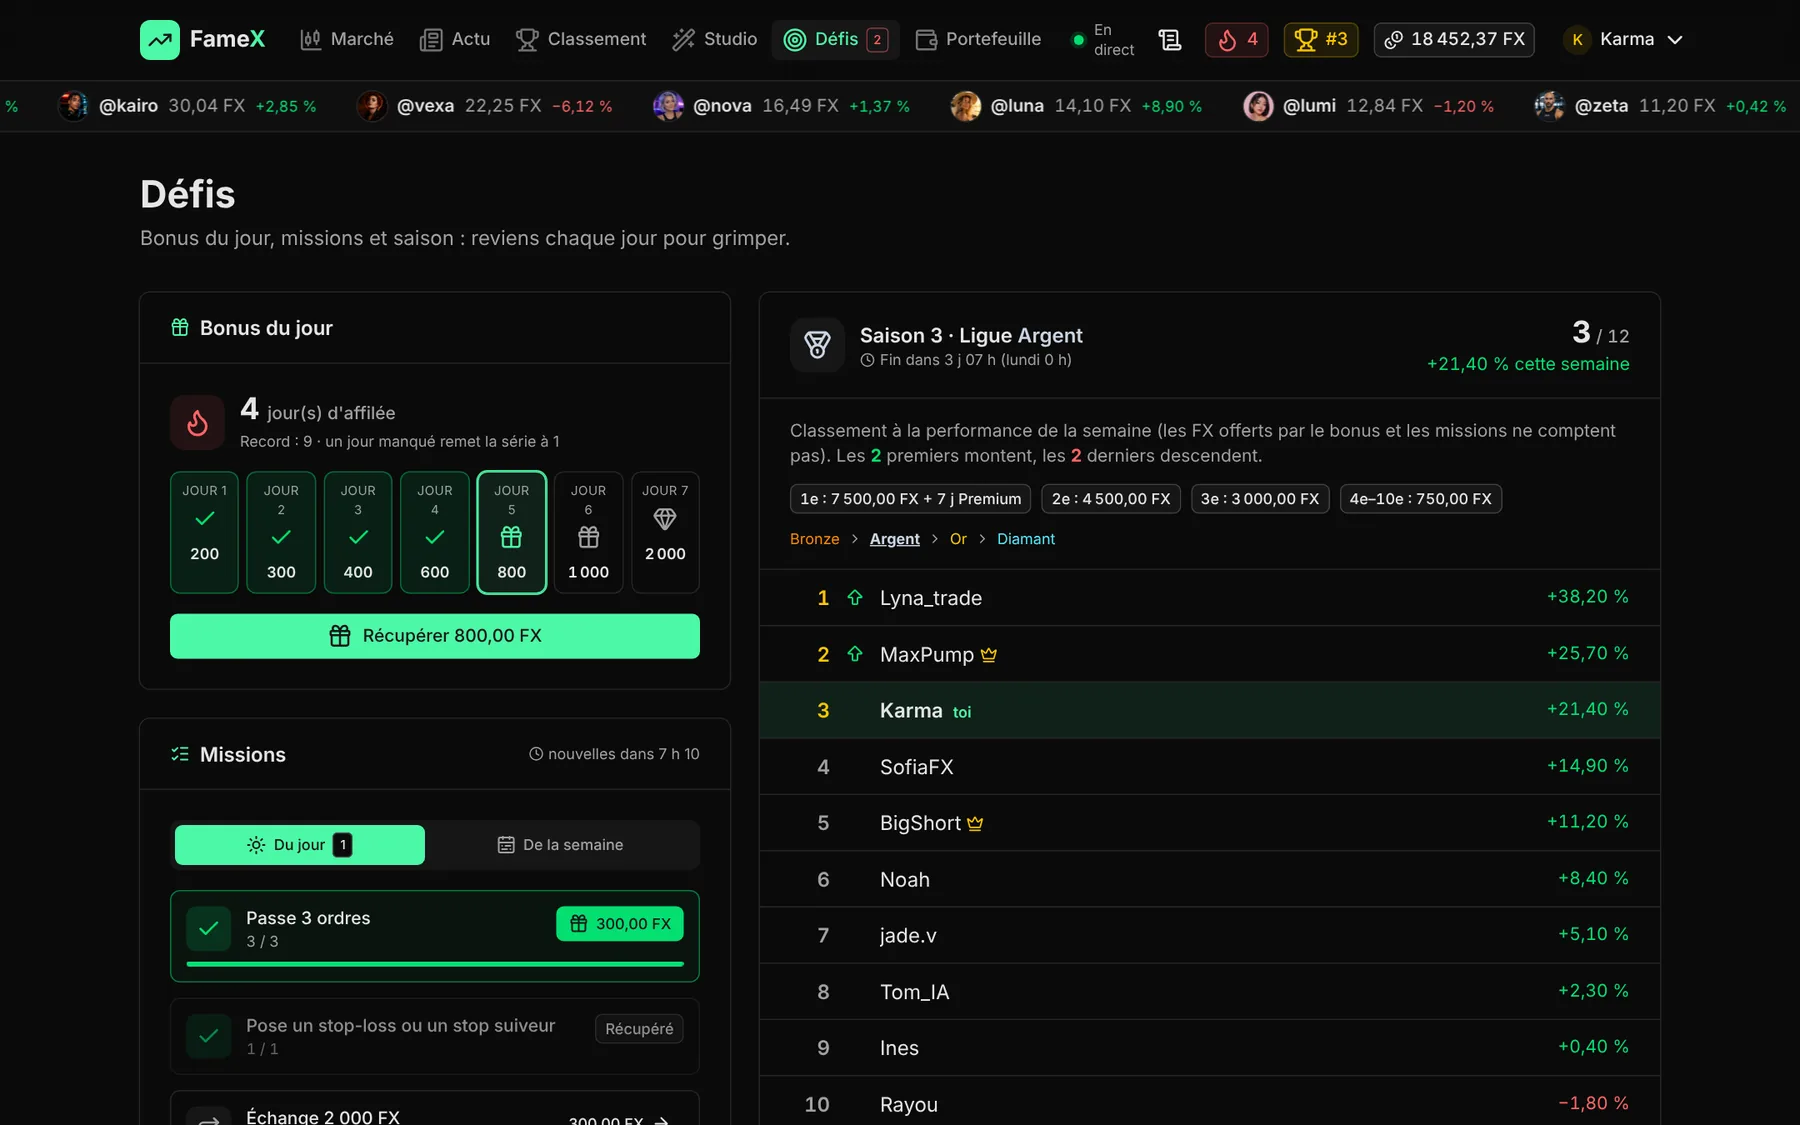Open the history scroll icon in the header
Screen dimensions: 1800x1125
coord(1170,40)
